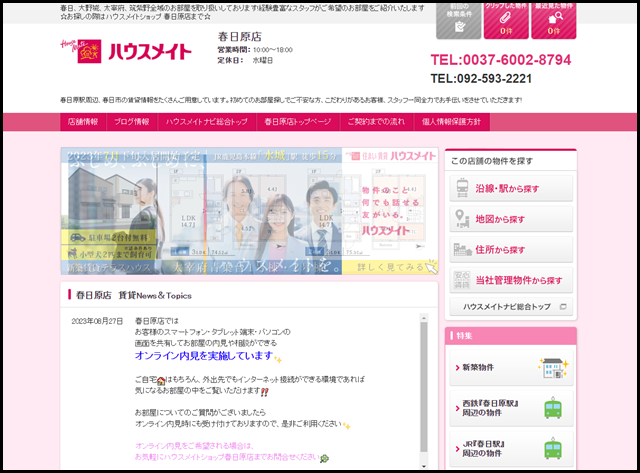The width and height of the screenshot is (640, 473).
Task: Click the 春日原店 store name heading
Action: pos(240,37)
